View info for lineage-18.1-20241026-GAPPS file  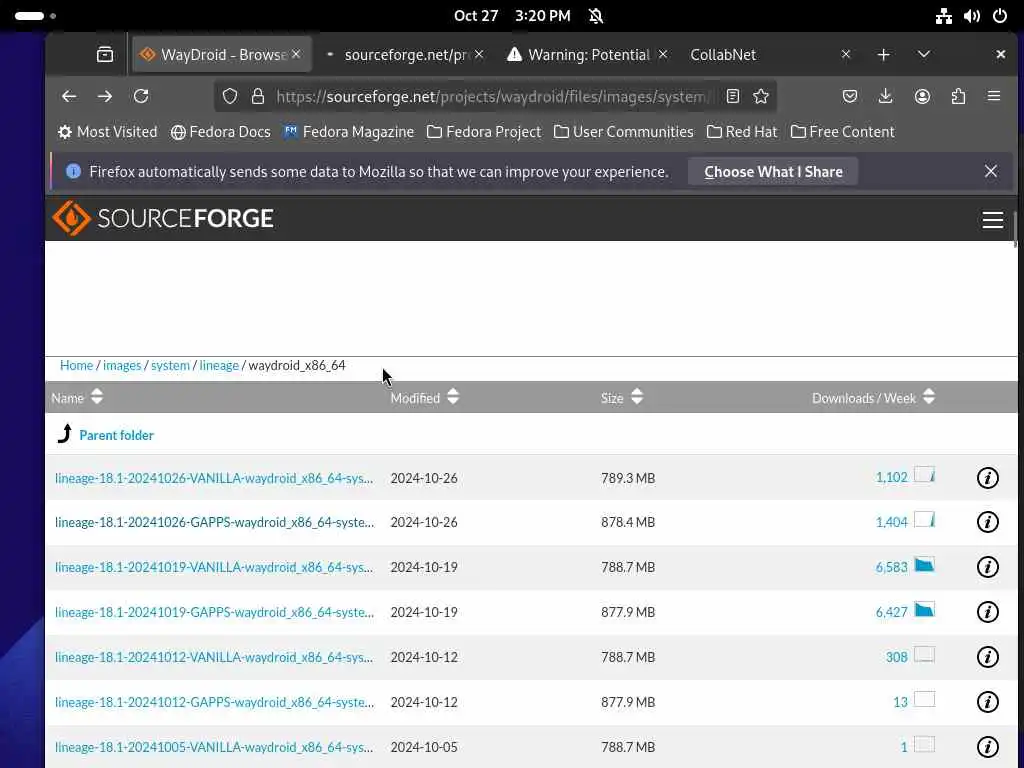[987, 522]
